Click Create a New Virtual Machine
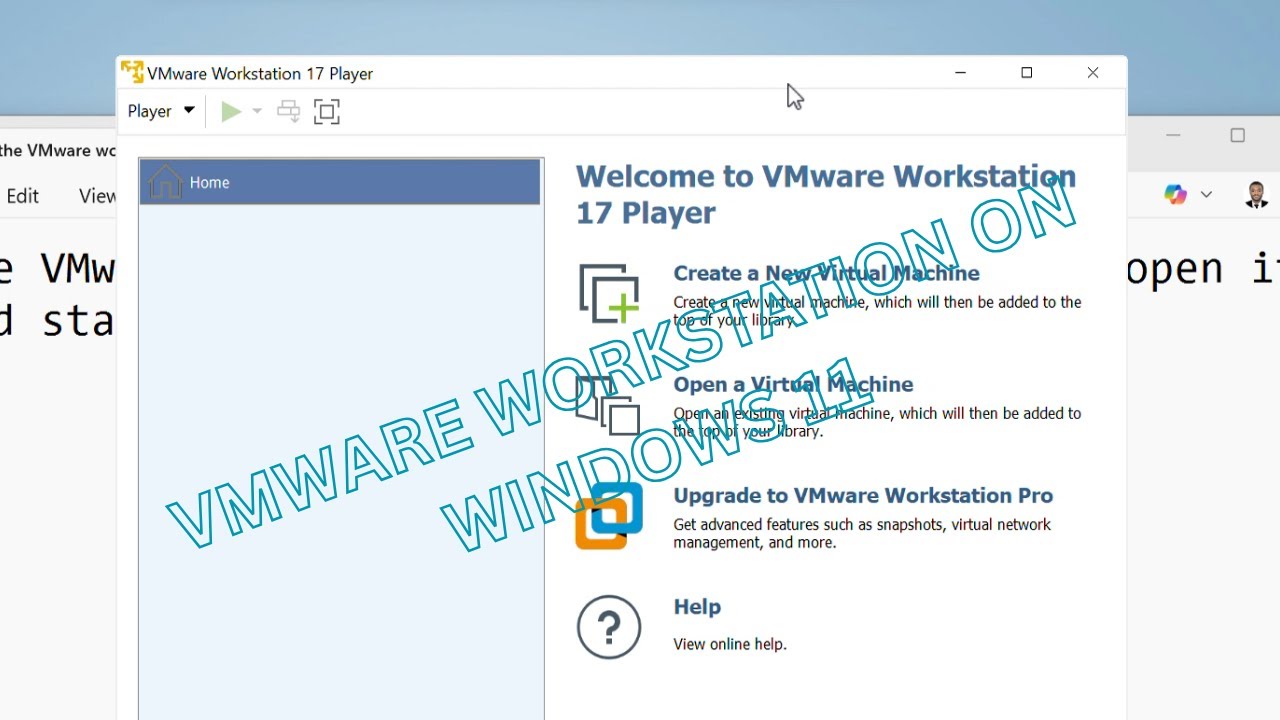This screenshot has width=1280, height=720. pos(826,273)
